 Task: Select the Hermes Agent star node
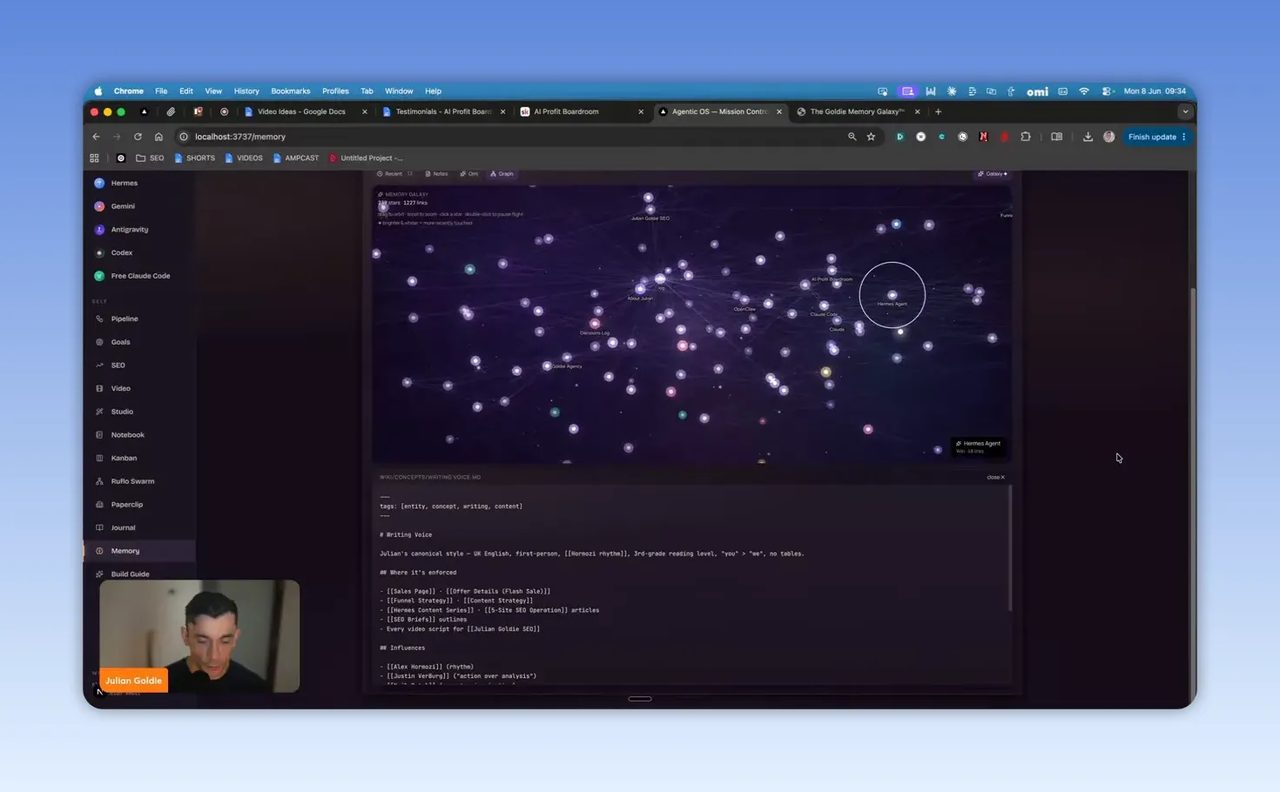pos(893,295)
